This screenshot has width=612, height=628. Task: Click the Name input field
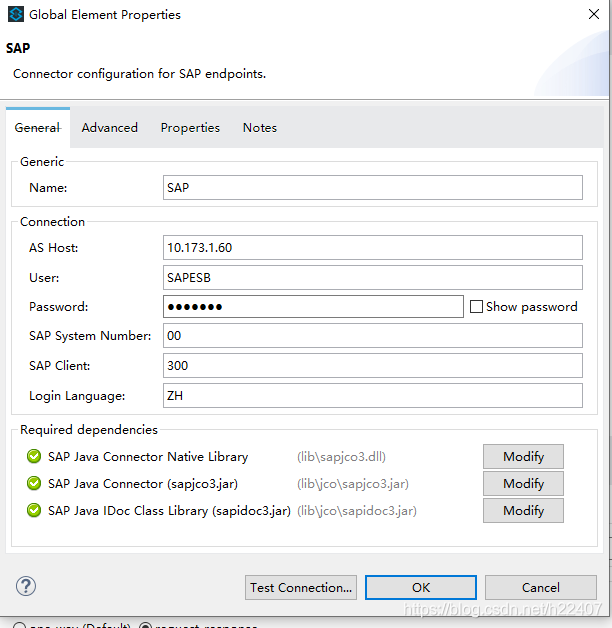372,187
